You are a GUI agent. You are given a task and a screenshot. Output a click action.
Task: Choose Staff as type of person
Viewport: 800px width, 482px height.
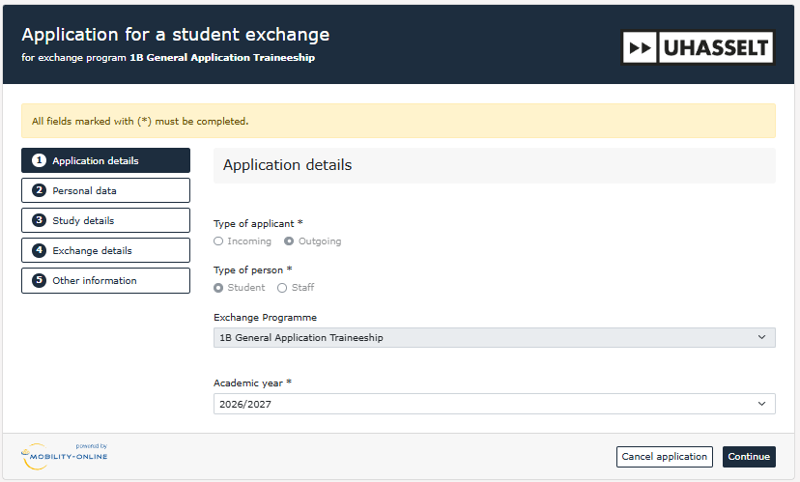pyautogui.click(x=282, y=288)
